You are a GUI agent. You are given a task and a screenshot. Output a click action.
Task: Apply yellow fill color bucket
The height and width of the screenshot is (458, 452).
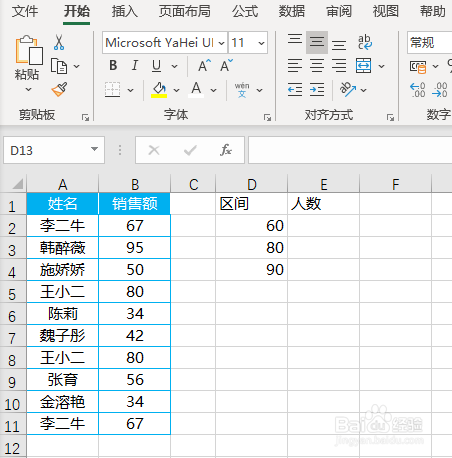[x=159, y=90]
